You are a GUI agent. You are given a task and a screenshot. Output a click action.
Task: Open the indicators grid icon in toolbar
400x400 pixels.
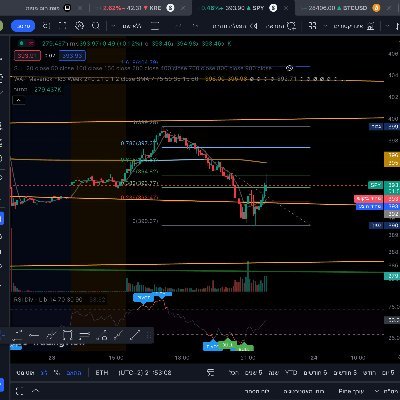click(312, 26)
